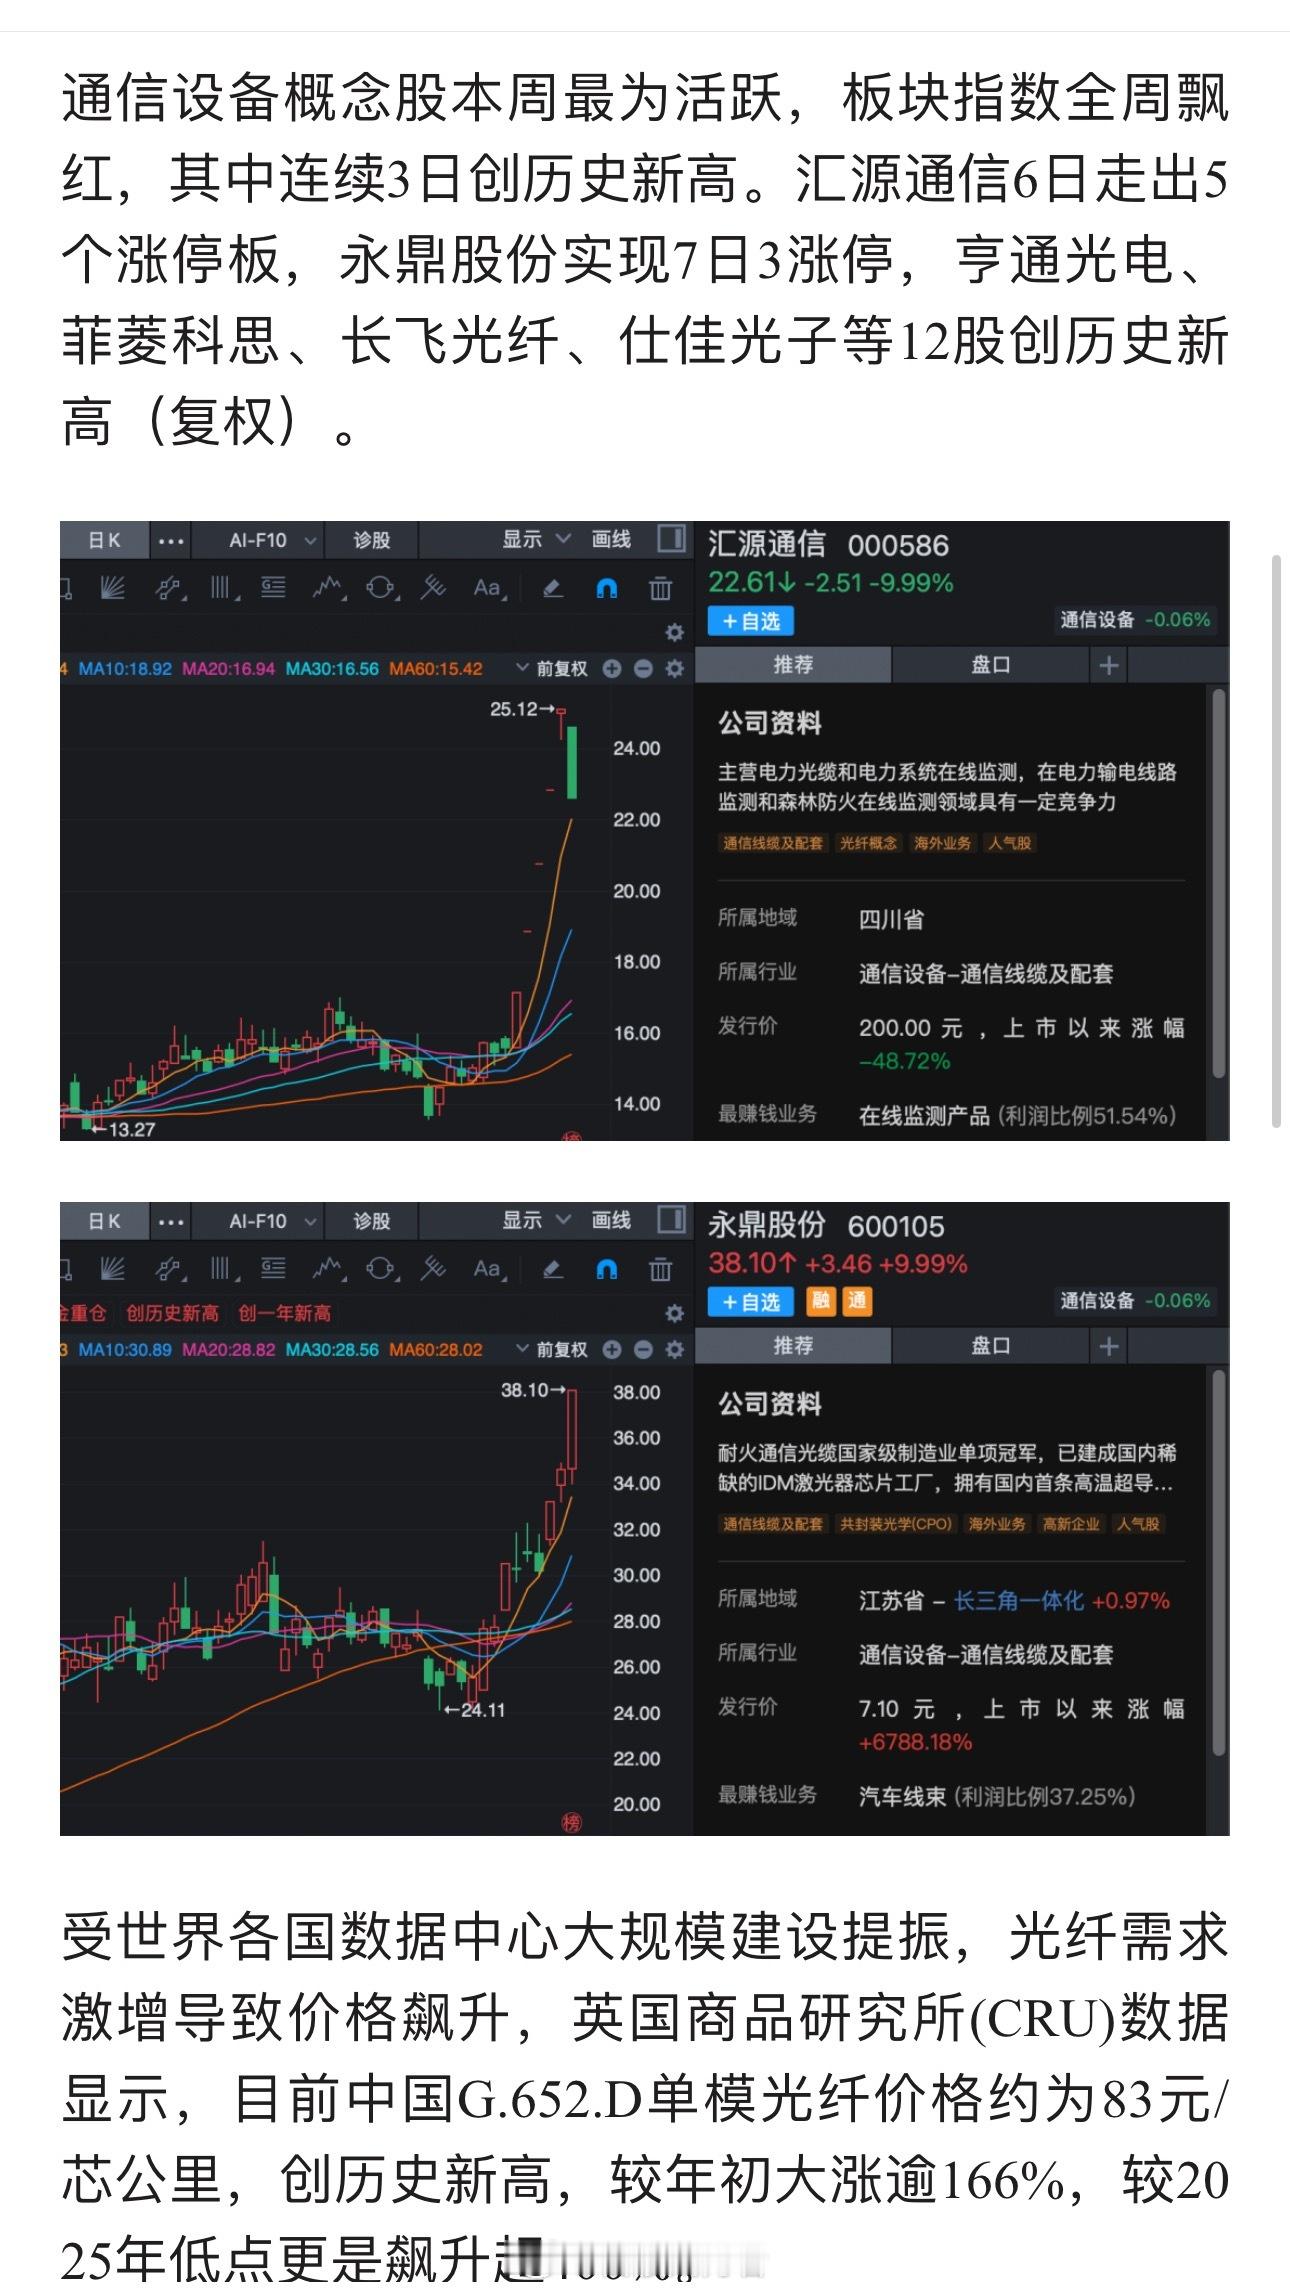Click the 通 badge of 永鼎股份

[x=858, y=1302]
